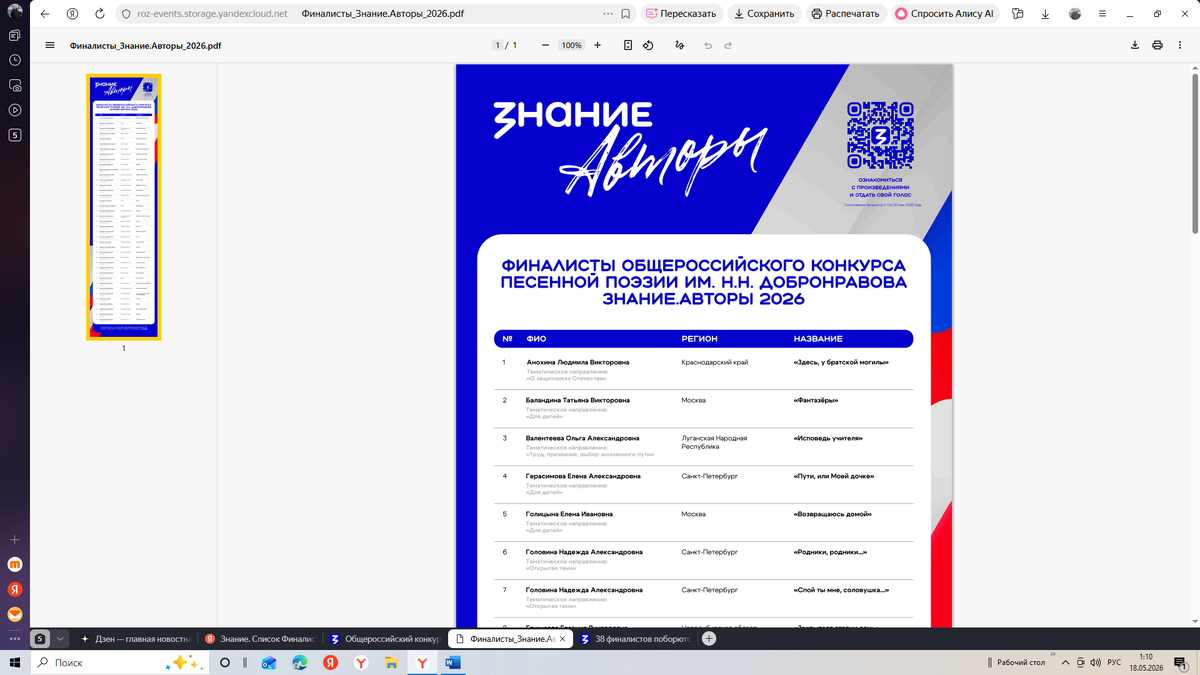Viewport: 1200px width, 675px height.
Task: Open the three-dot menu in the address bar
Action: [x=608, y=14]
